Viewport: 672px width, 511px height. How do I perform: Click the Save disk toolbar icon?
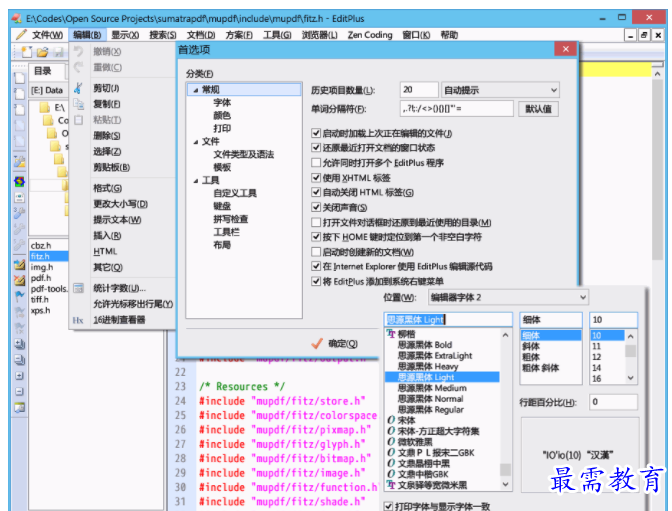(58, 52)
